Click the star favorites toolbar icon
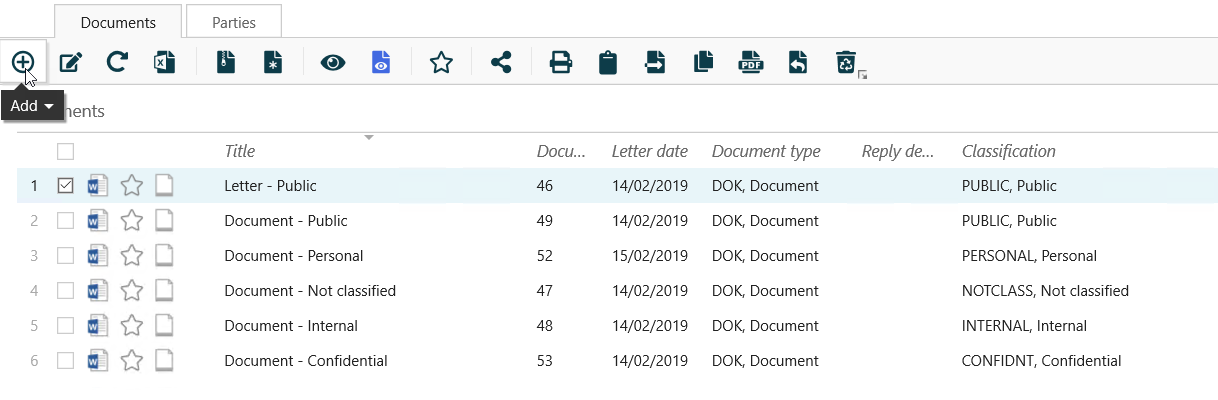The width and height of the screenshot is (1218, 400). point(441,63)
